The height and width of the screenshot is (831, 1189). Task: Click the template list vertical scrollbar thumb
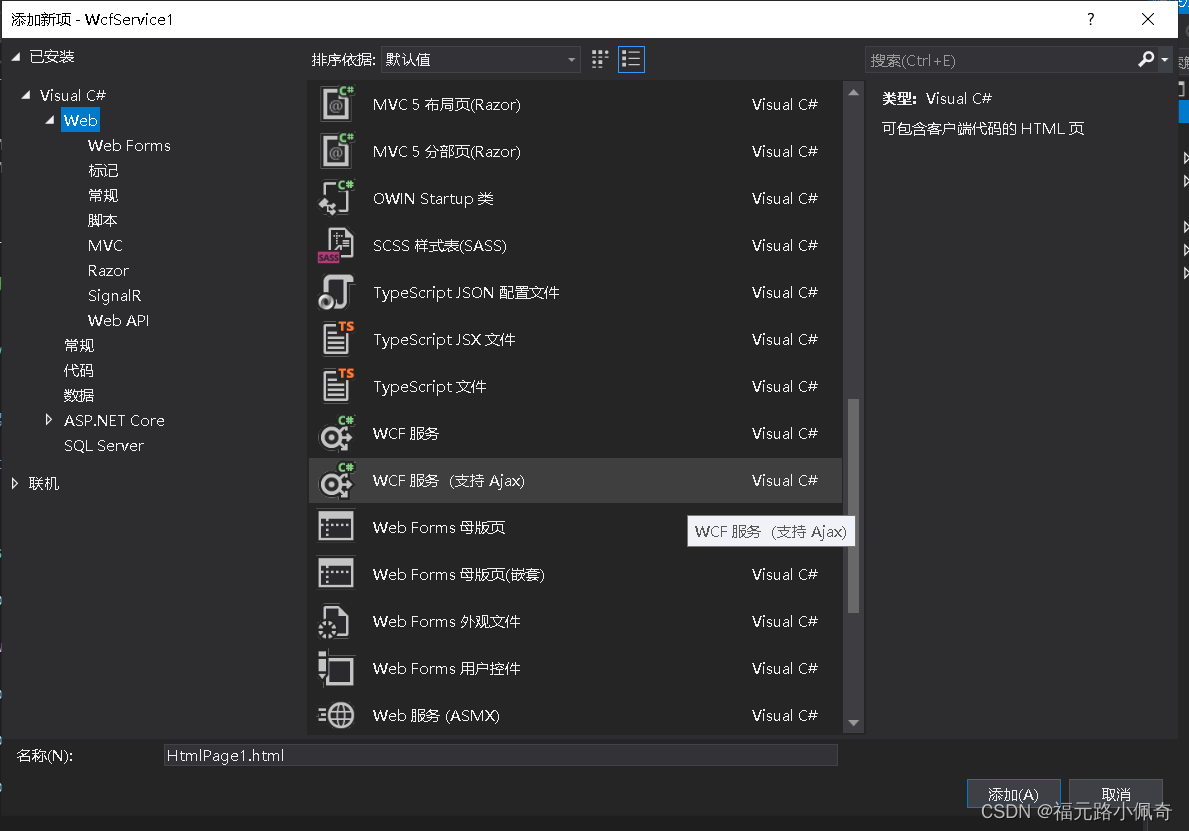[853, 505]
